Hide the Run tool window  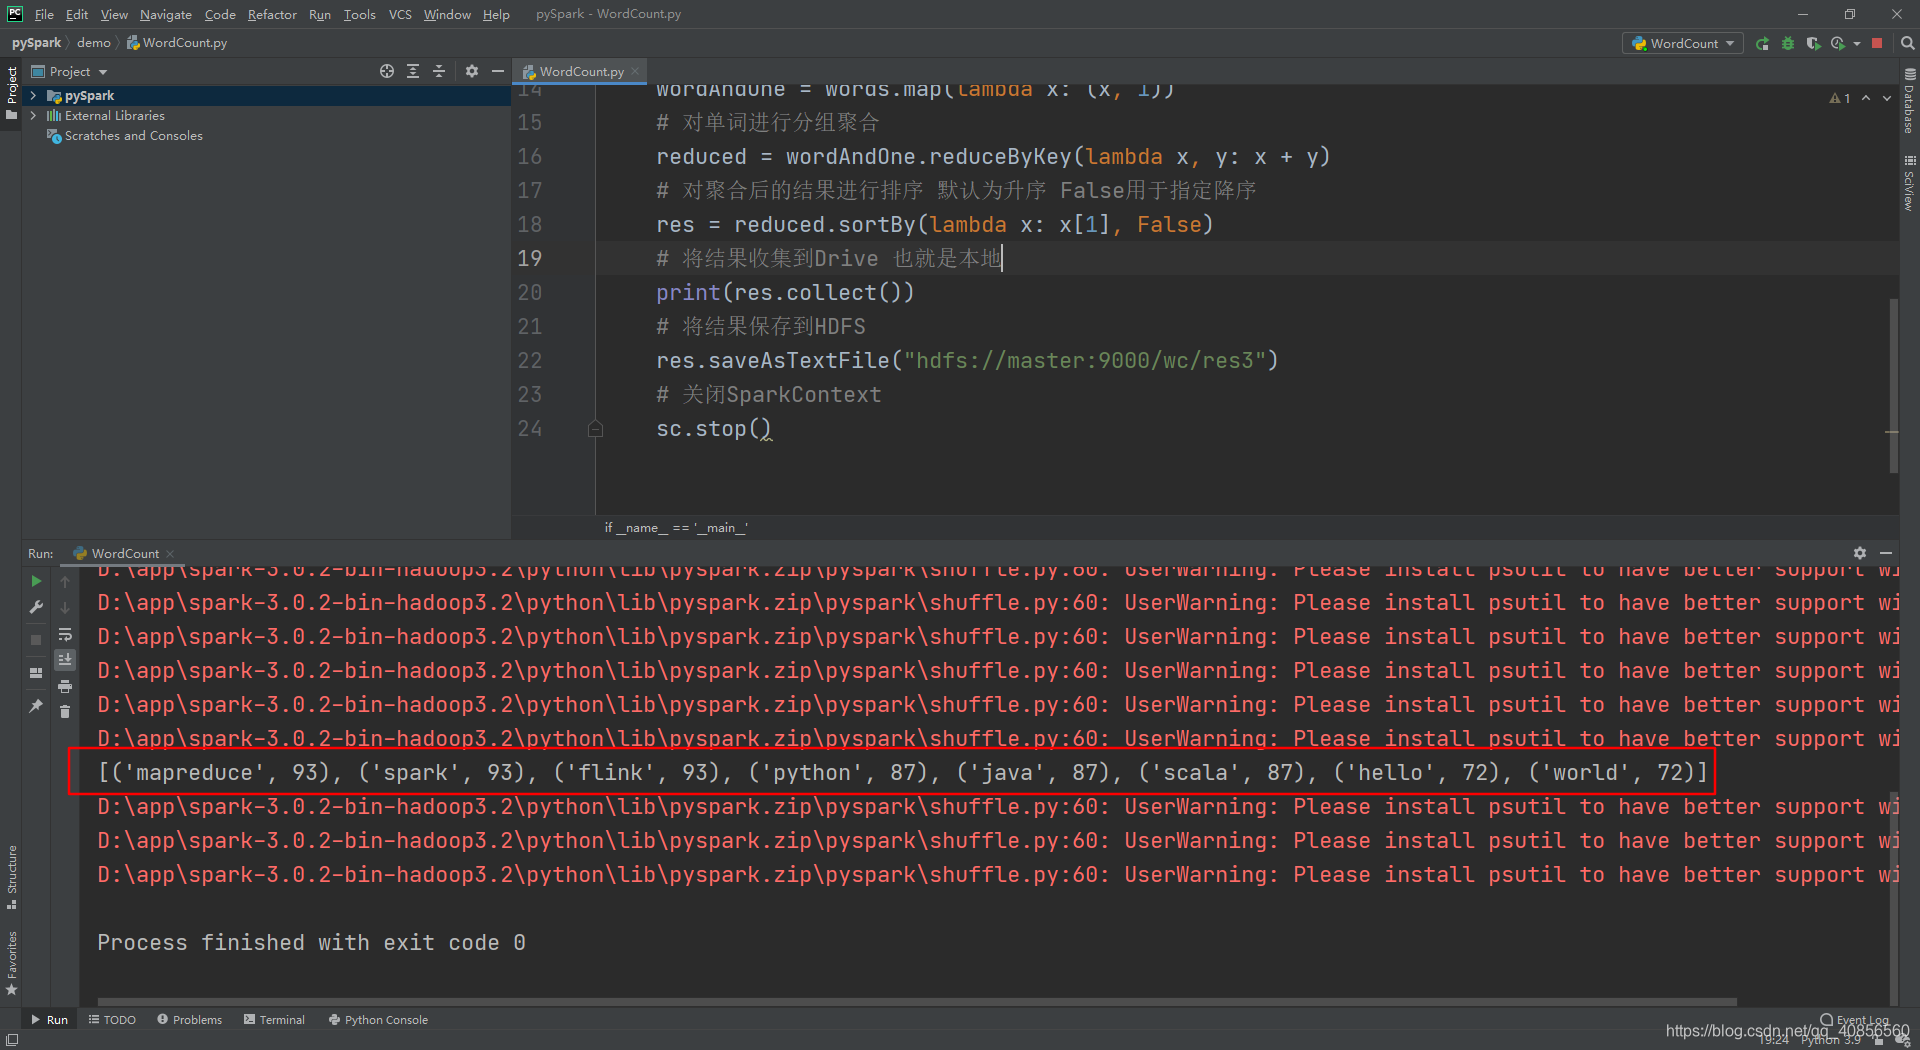point(1886,553)
